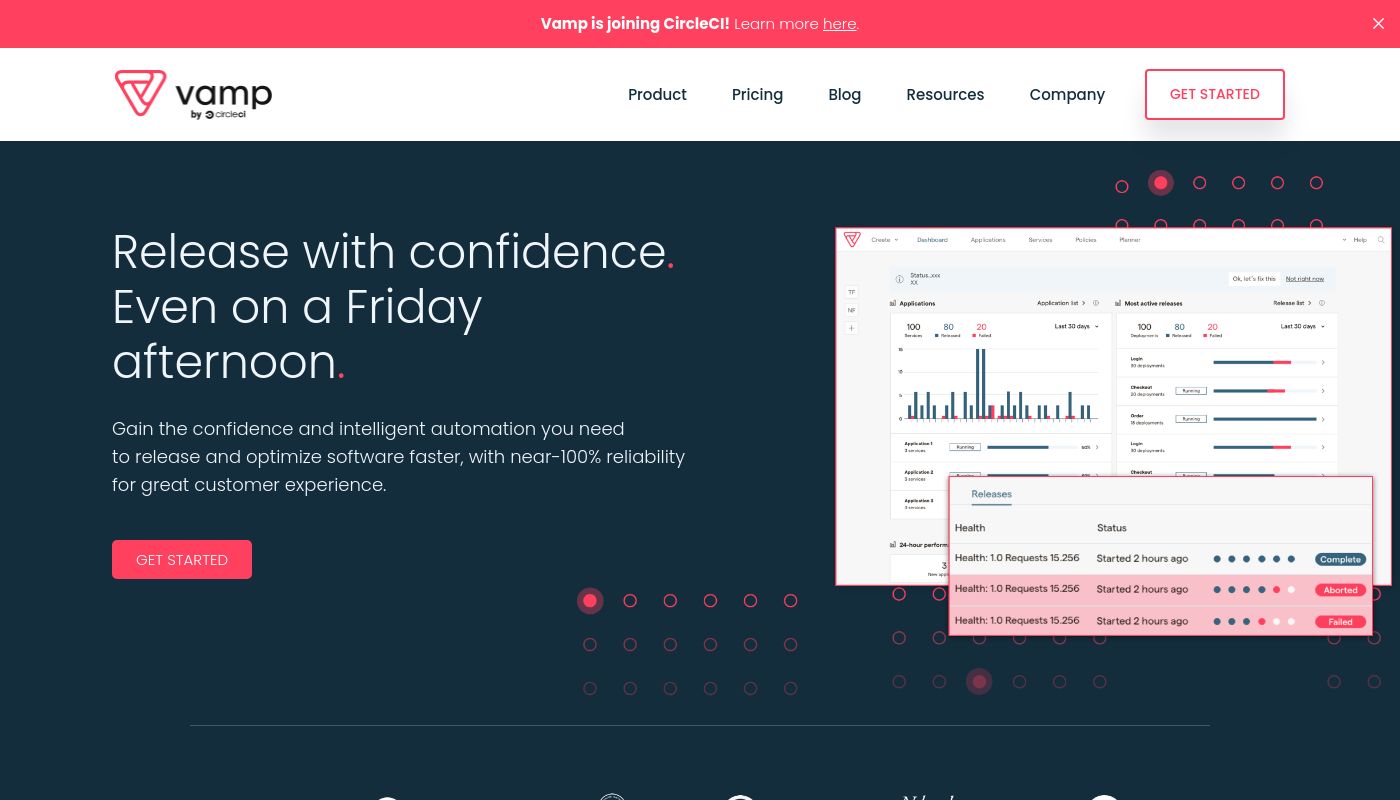Click the bar chart in the Applications panel
Image resolution: width=1400 pixels, height=800 pixels.
(1000, 385)
